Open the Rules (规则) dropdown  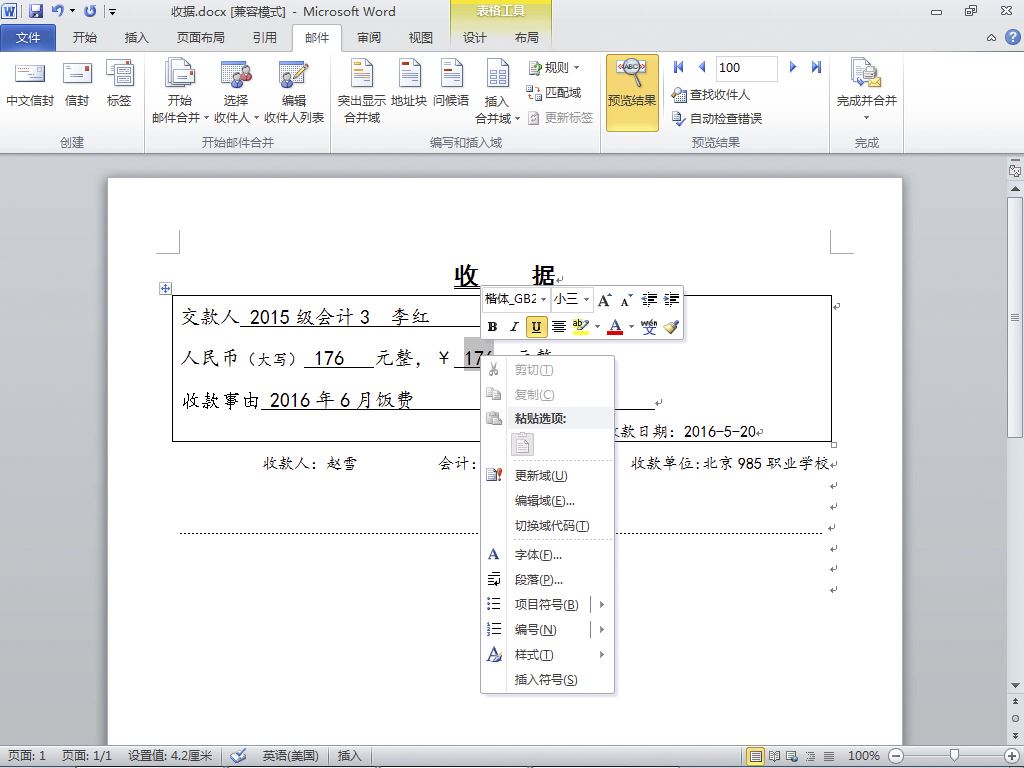click(554, 67)
